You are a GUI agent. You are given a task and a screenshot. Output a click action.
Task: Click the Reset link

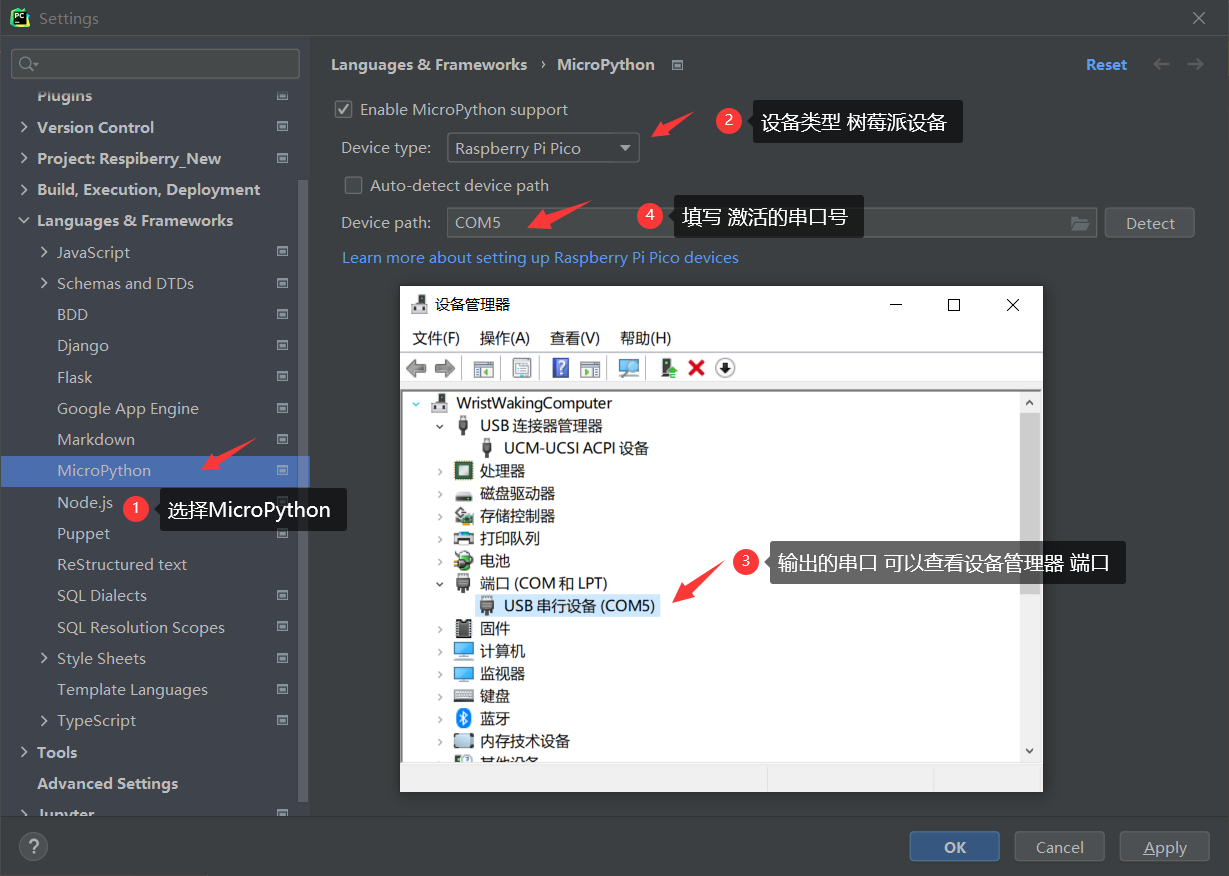pyautogui.click(x=1106, y=64)
